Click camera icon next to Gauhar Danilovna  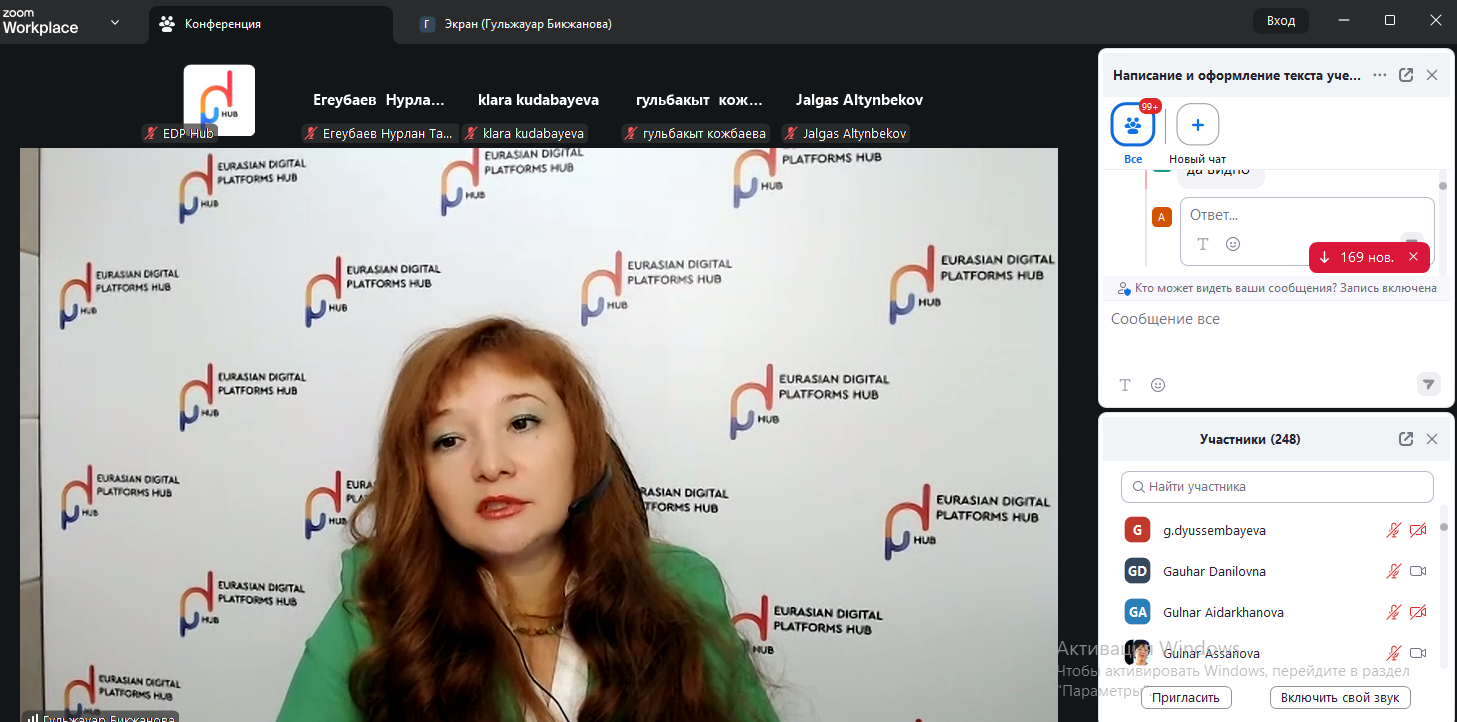coord(1417,571)
